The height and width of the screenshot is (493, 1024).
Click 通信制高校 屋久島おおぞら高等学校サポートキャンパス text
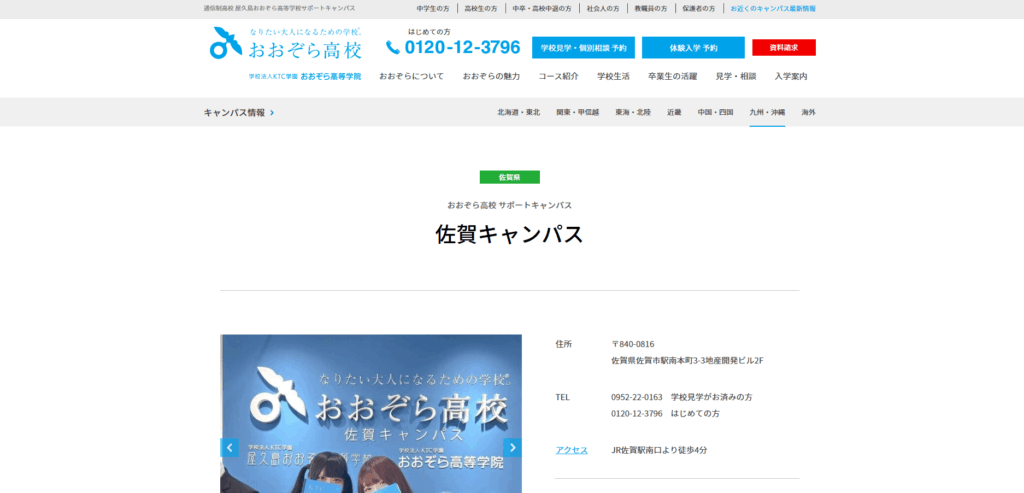280,8
